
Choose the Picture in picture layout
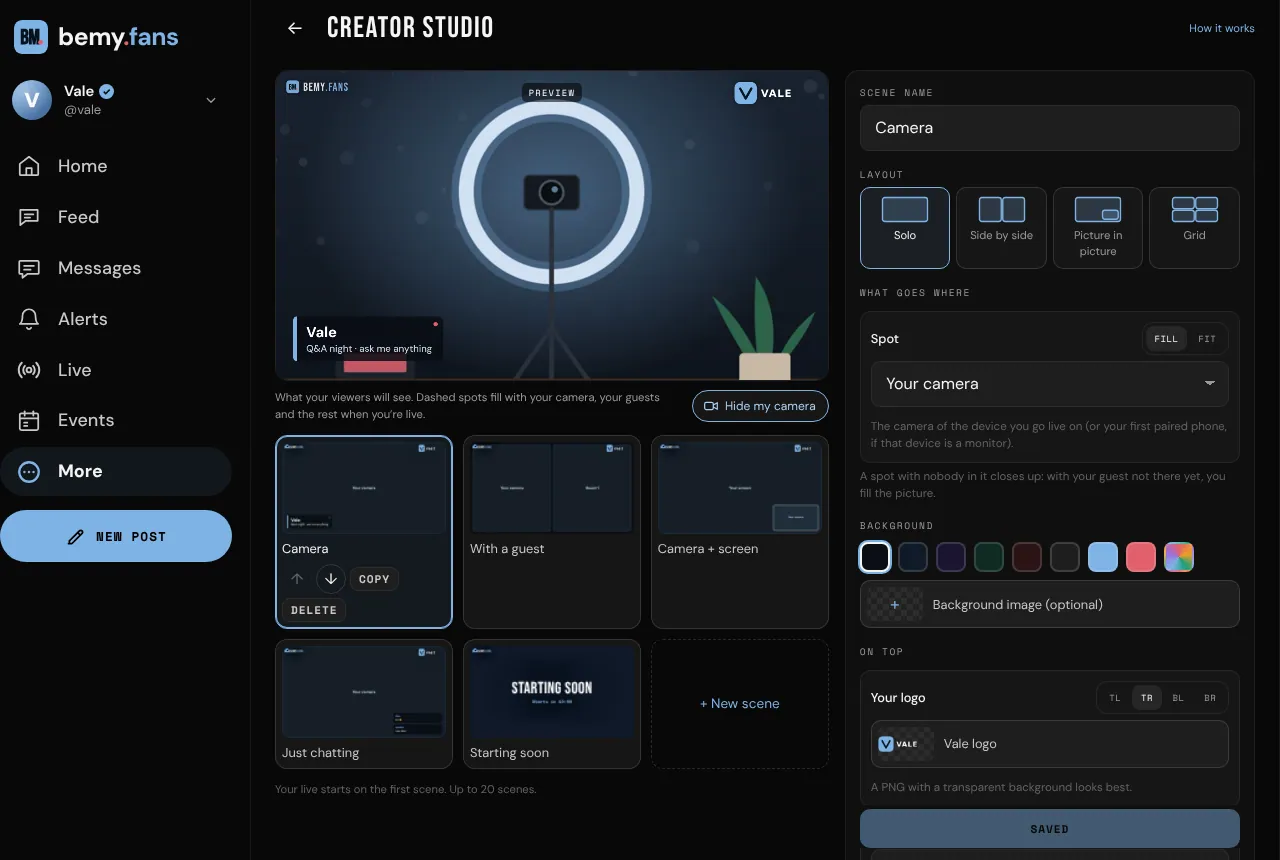1098,228
